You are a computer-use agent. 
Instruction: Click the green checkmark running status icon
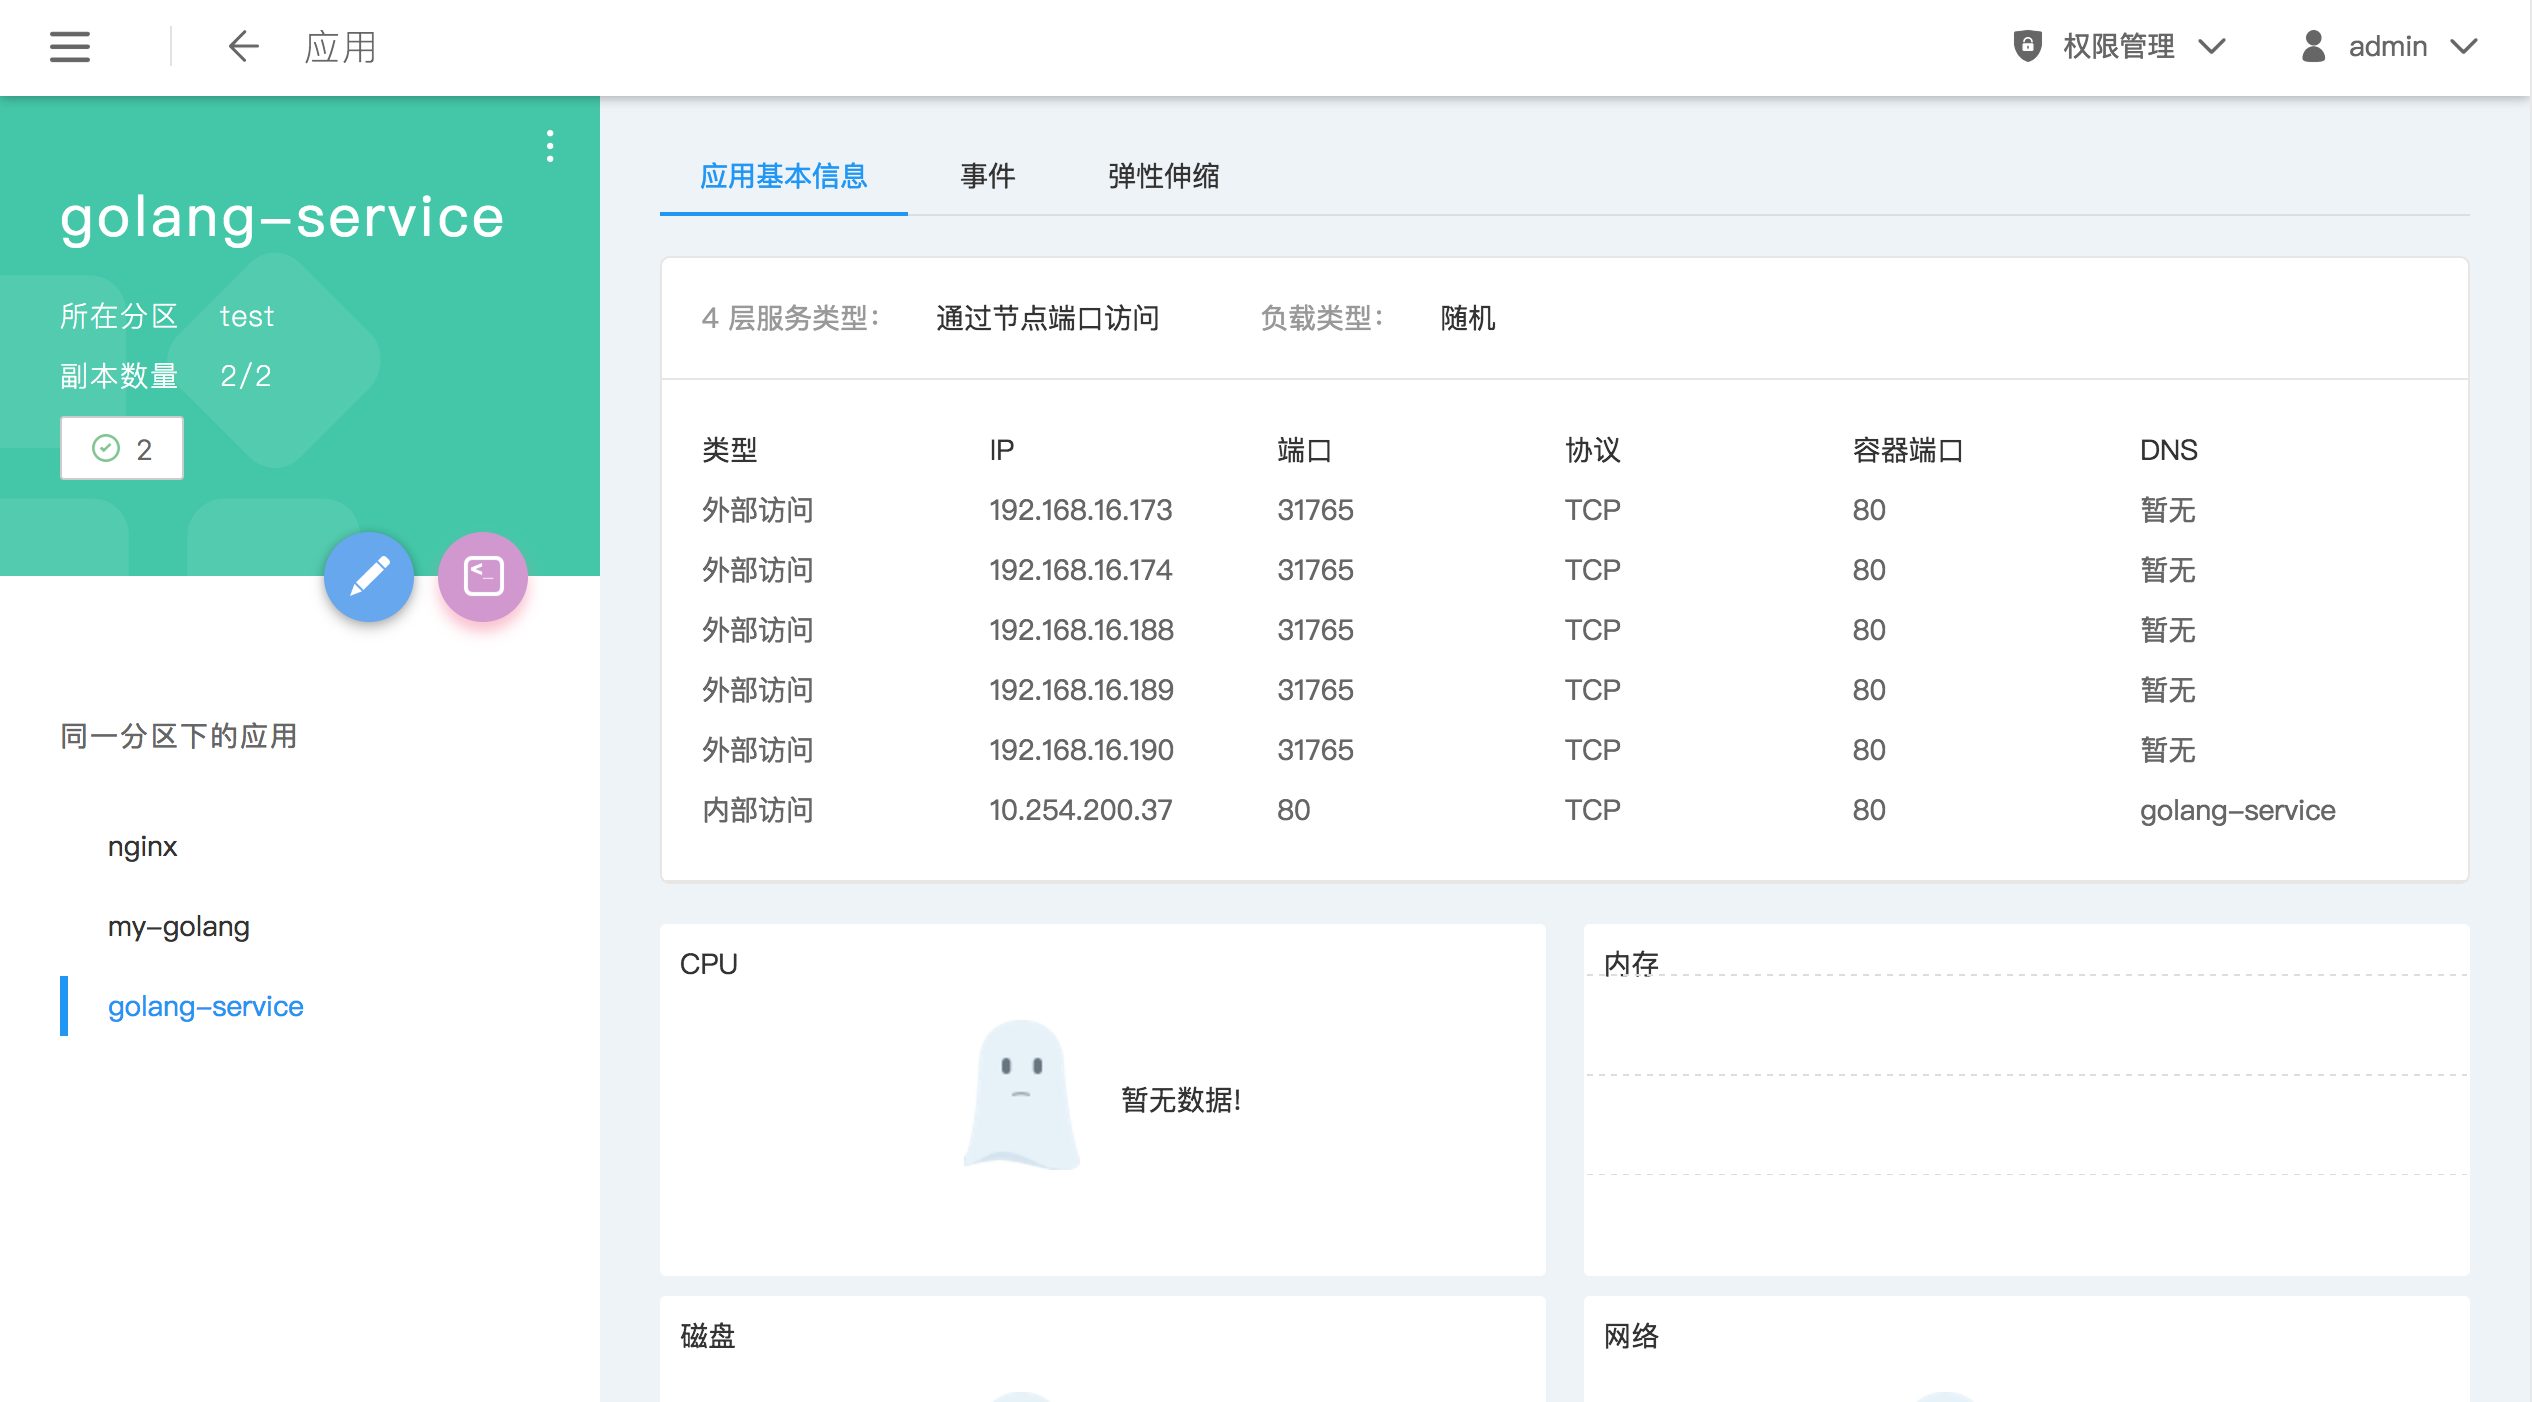coord(106,448)
